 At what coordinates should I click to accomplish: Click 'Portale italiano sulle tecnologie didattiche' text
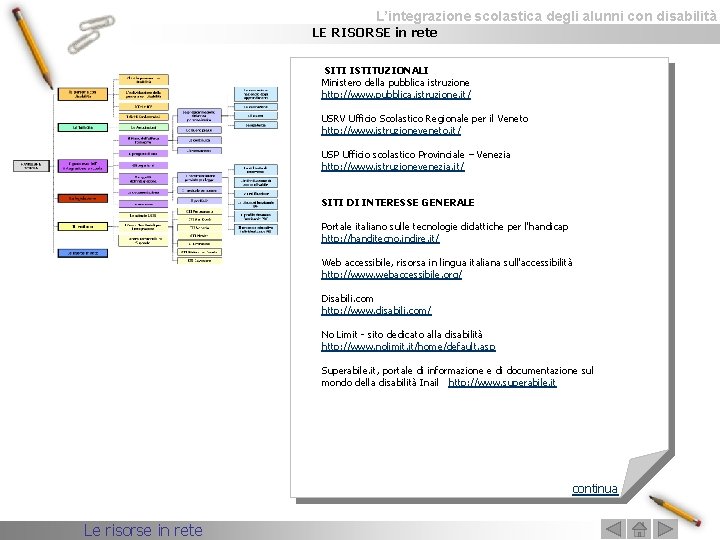pyautogui.click(x=444, y=226)
